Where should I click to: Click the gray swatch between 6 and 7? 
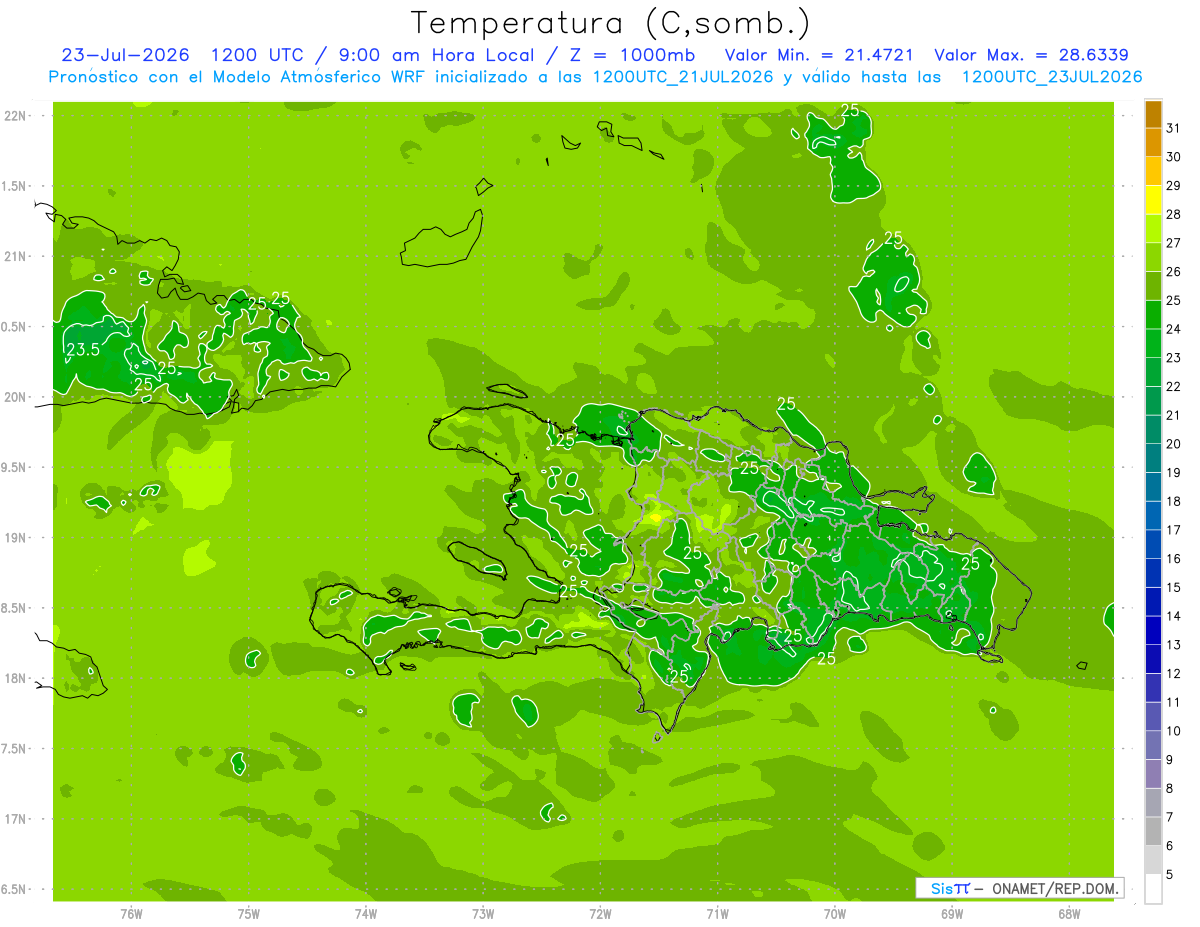tap(1153, 832)
